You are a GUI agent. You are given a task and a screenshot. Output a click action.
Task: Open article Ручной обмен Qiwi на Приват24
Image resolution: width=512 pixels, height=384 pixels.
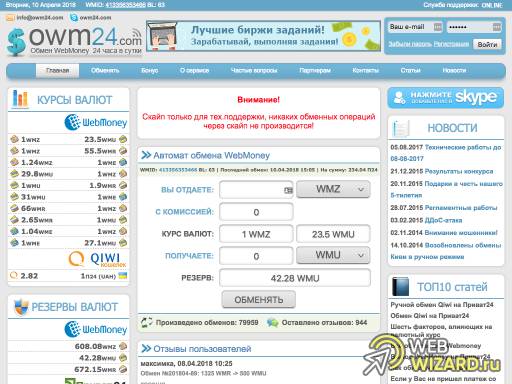coord(442,305)
